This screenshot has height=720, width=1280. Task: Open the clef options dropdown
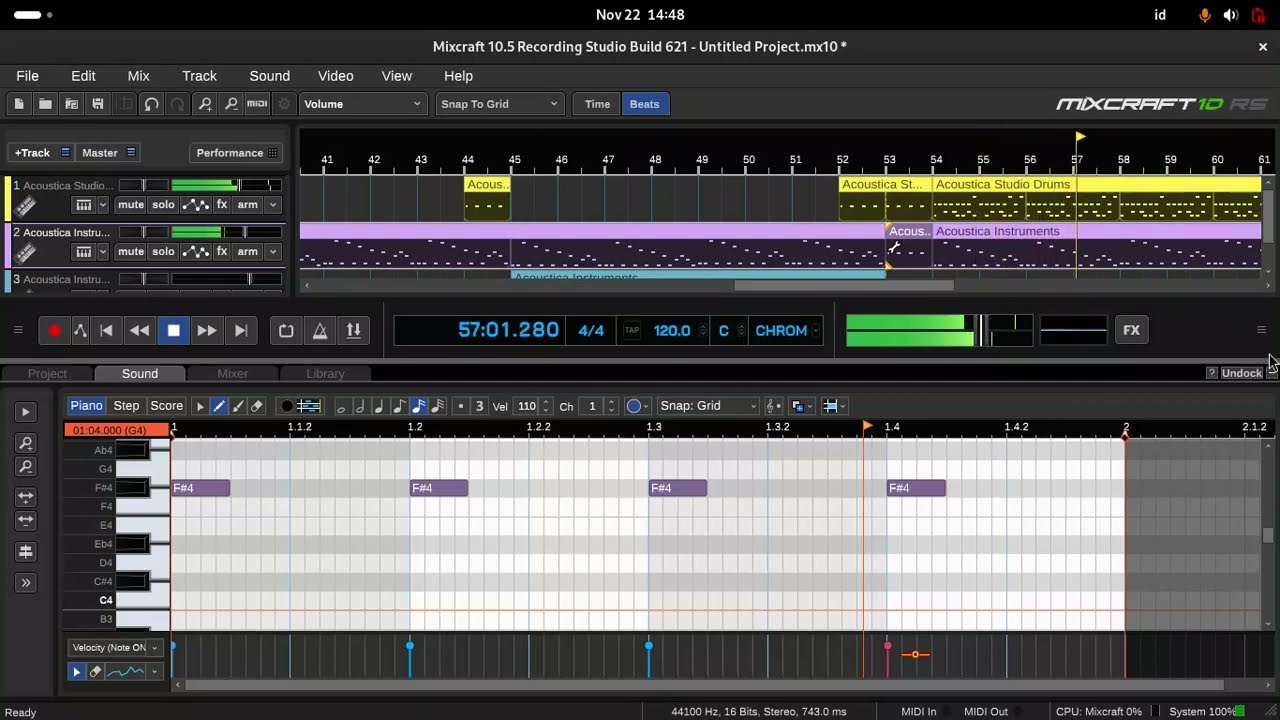pos(773,406)
